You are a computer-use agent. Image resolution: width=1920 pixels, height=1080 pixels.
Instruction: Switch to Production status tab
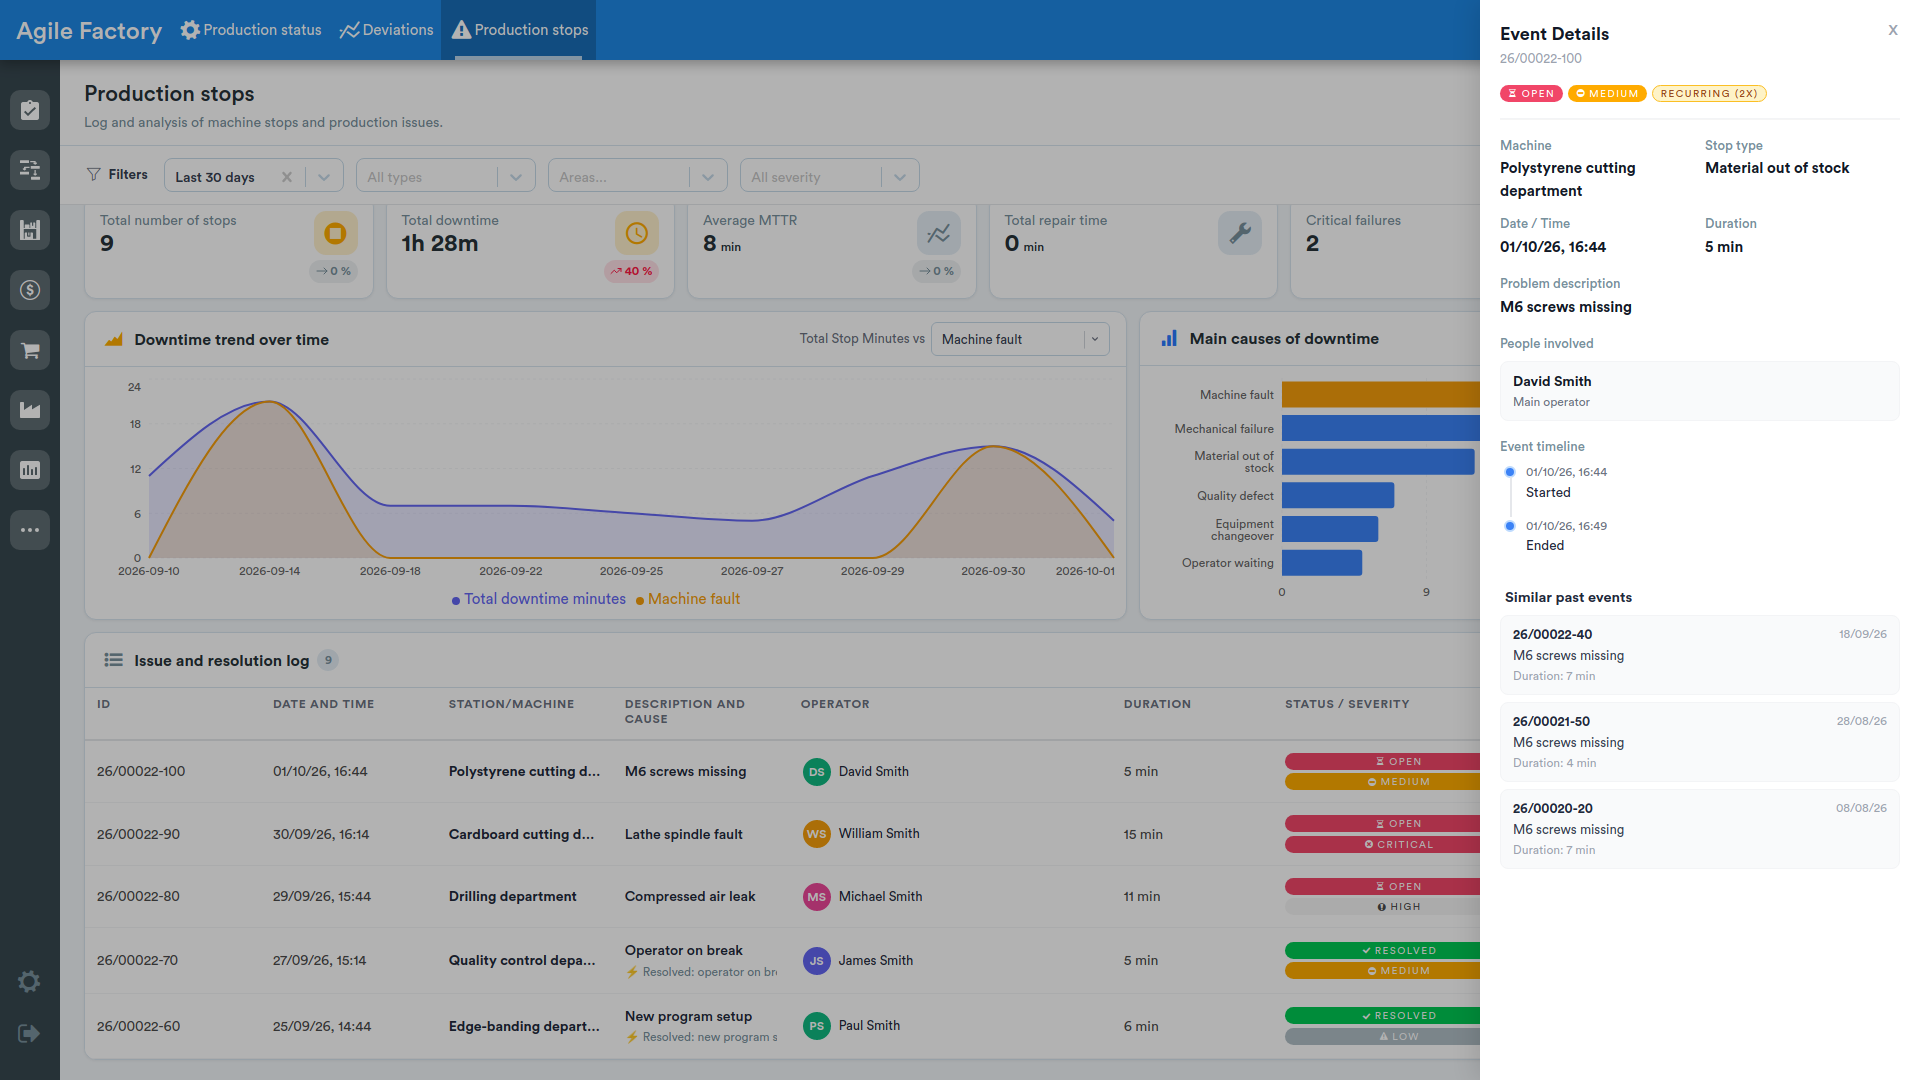point(251,30)
